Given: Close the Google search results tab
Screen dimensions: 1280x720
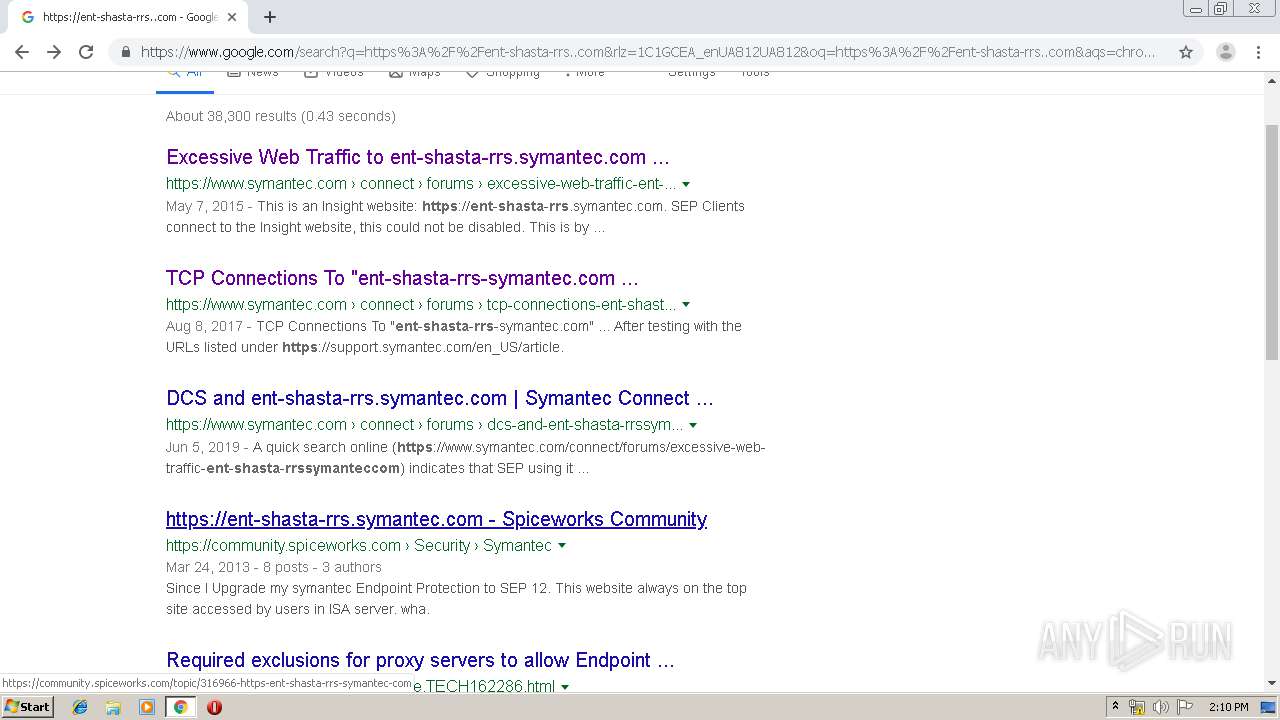Looking at the screenshot, I should click(x=232, y=17).
